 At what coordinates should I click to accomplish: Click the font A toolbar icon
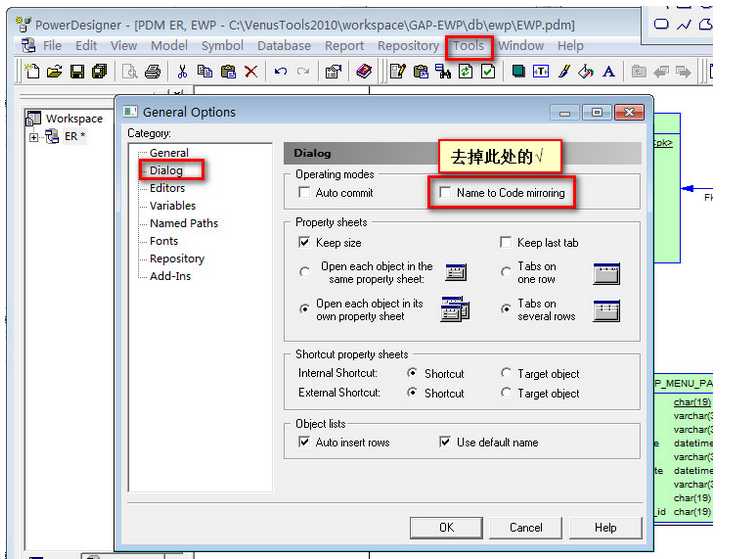(608, 71)
